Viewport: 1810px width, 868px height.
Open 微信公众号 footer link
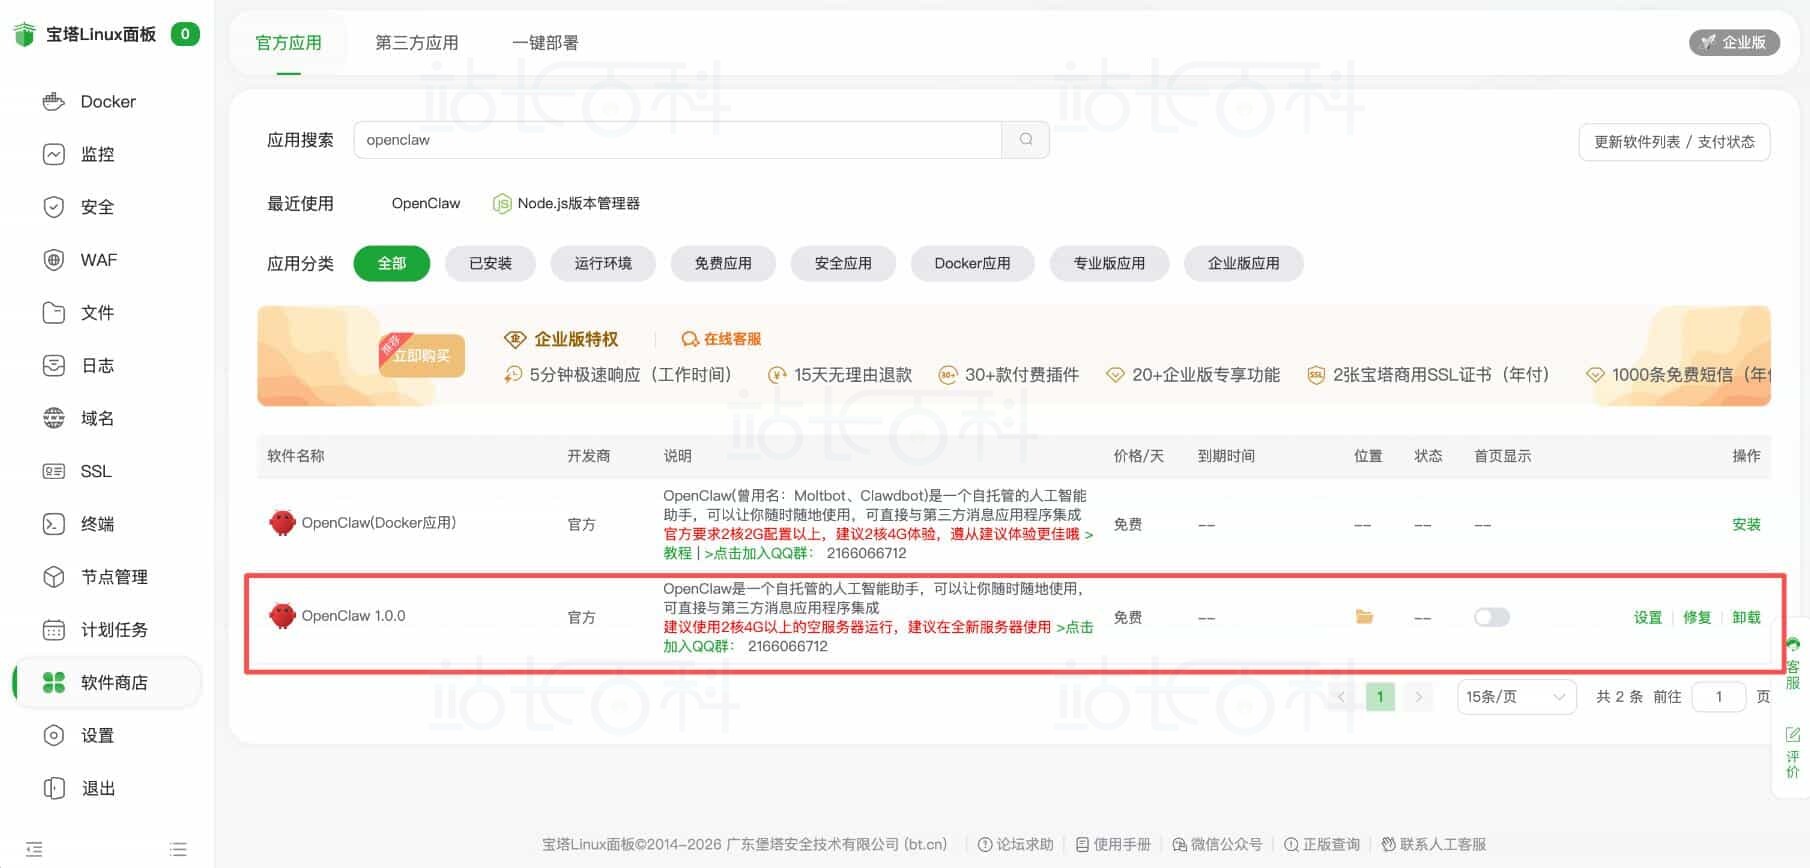click(x=1217, y=844)
